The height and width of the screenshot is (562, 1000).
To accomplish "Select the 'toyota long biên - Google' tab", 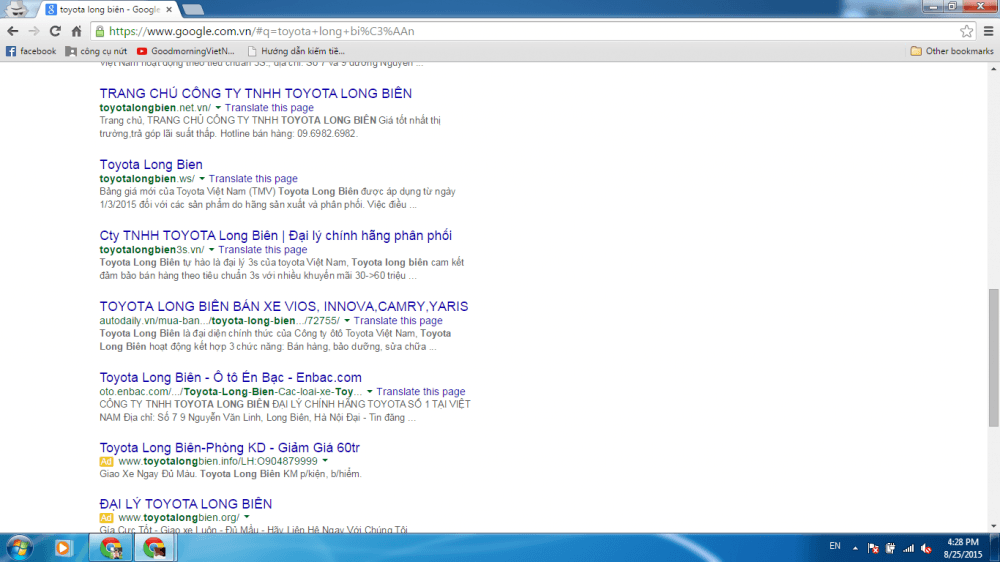I will (108, 10).
